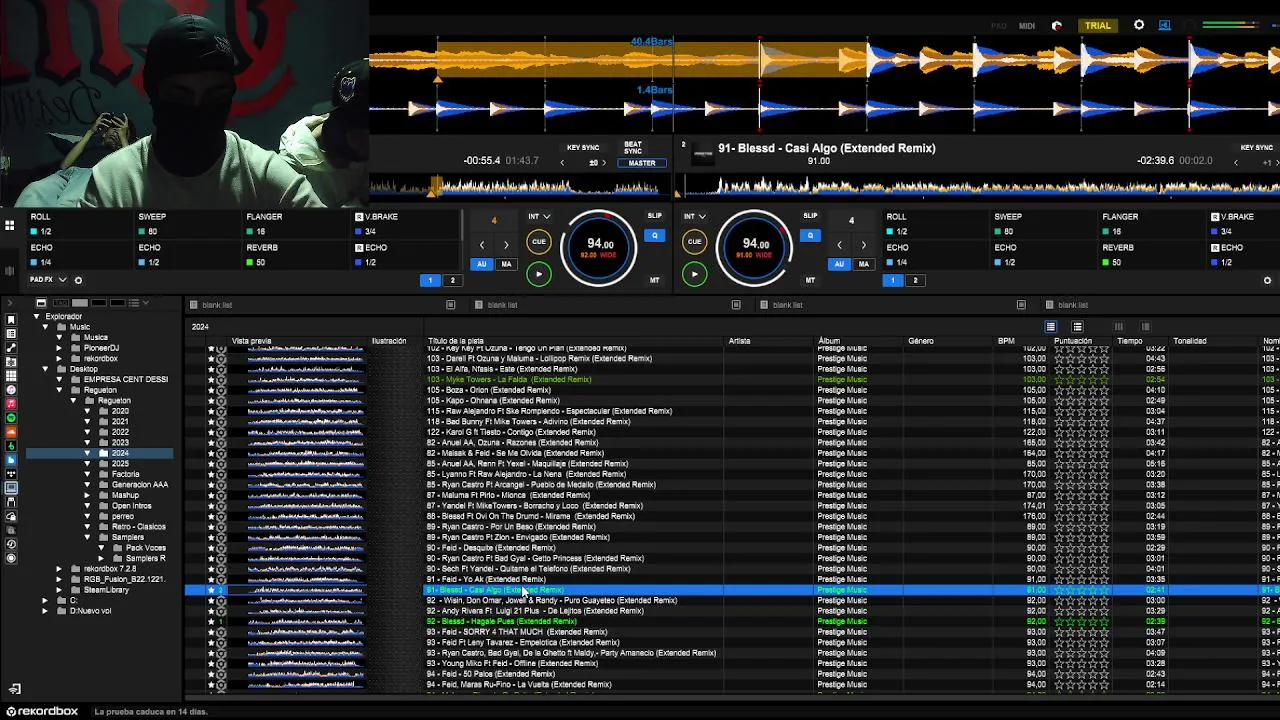Open the settings gear in top bar
The image size is (1280, 720).
1139,25
